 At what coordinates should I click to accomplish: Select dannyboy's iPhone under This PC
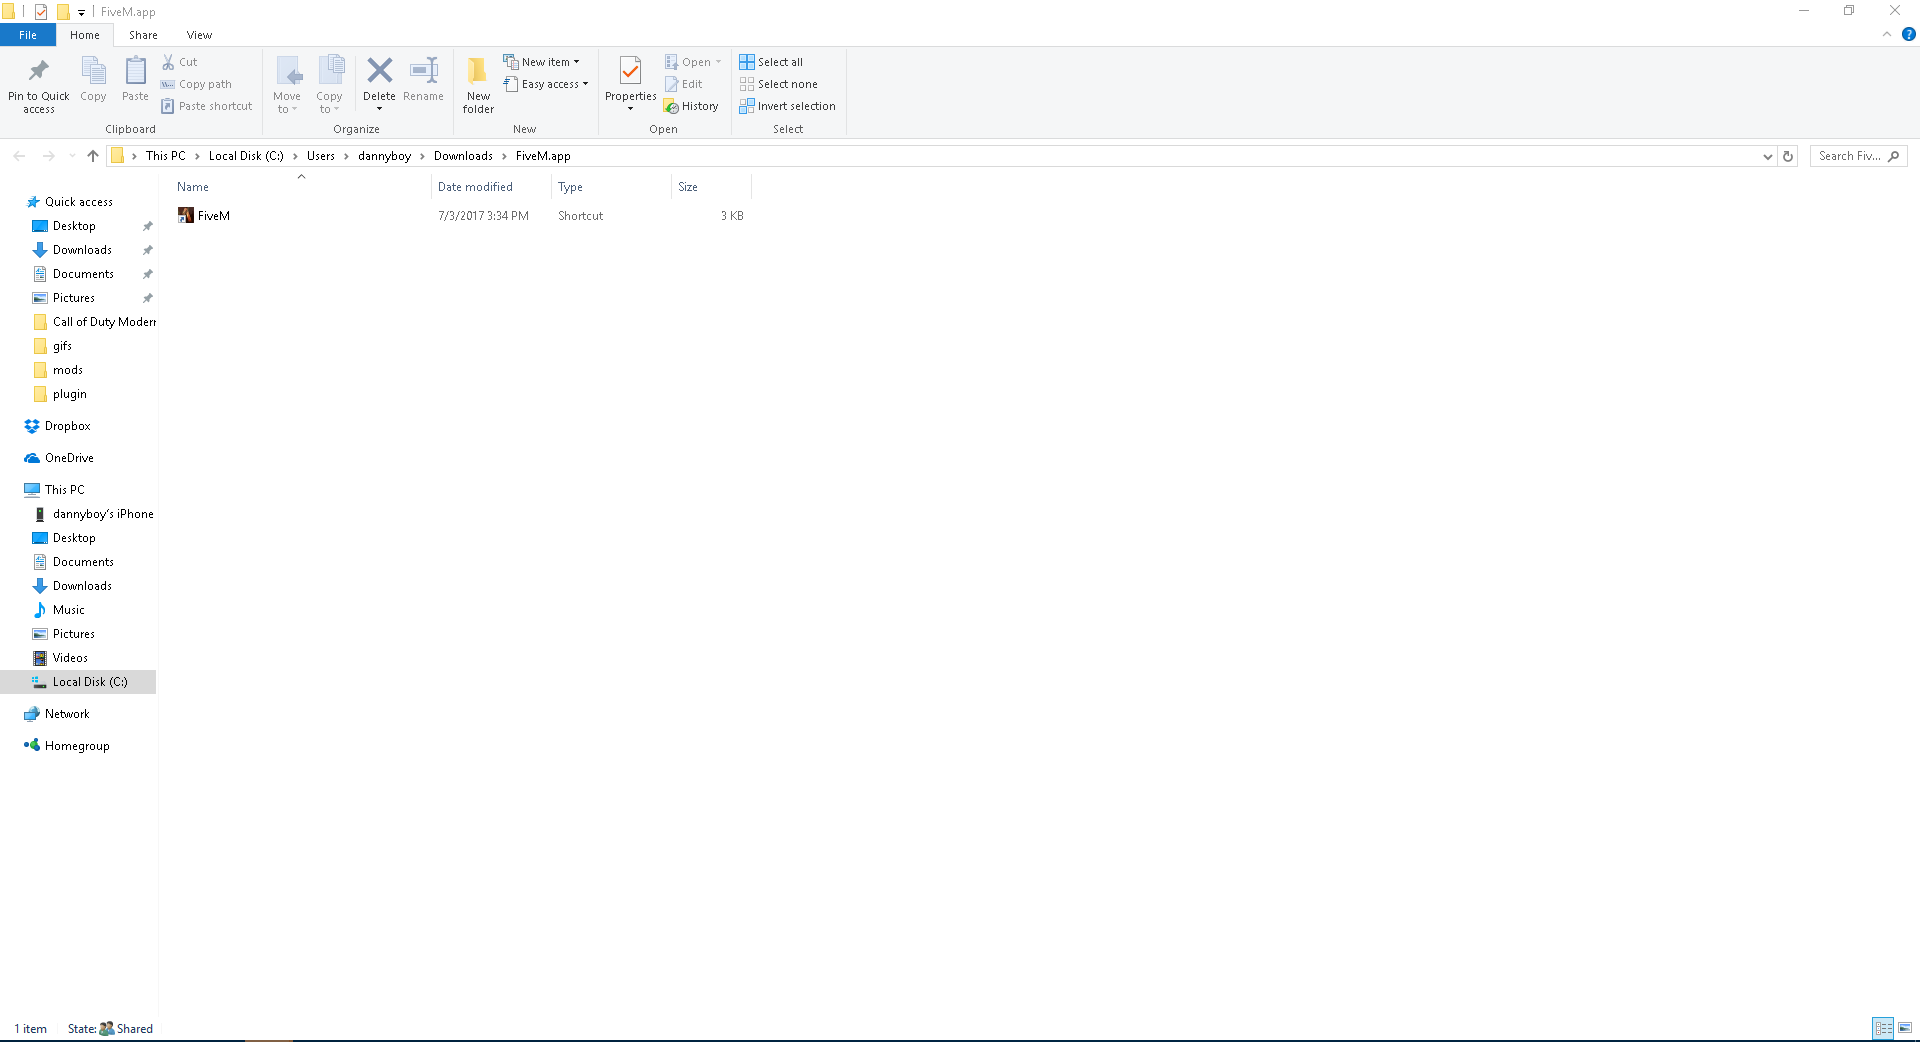pyautogui.click(x=93, y=514)
